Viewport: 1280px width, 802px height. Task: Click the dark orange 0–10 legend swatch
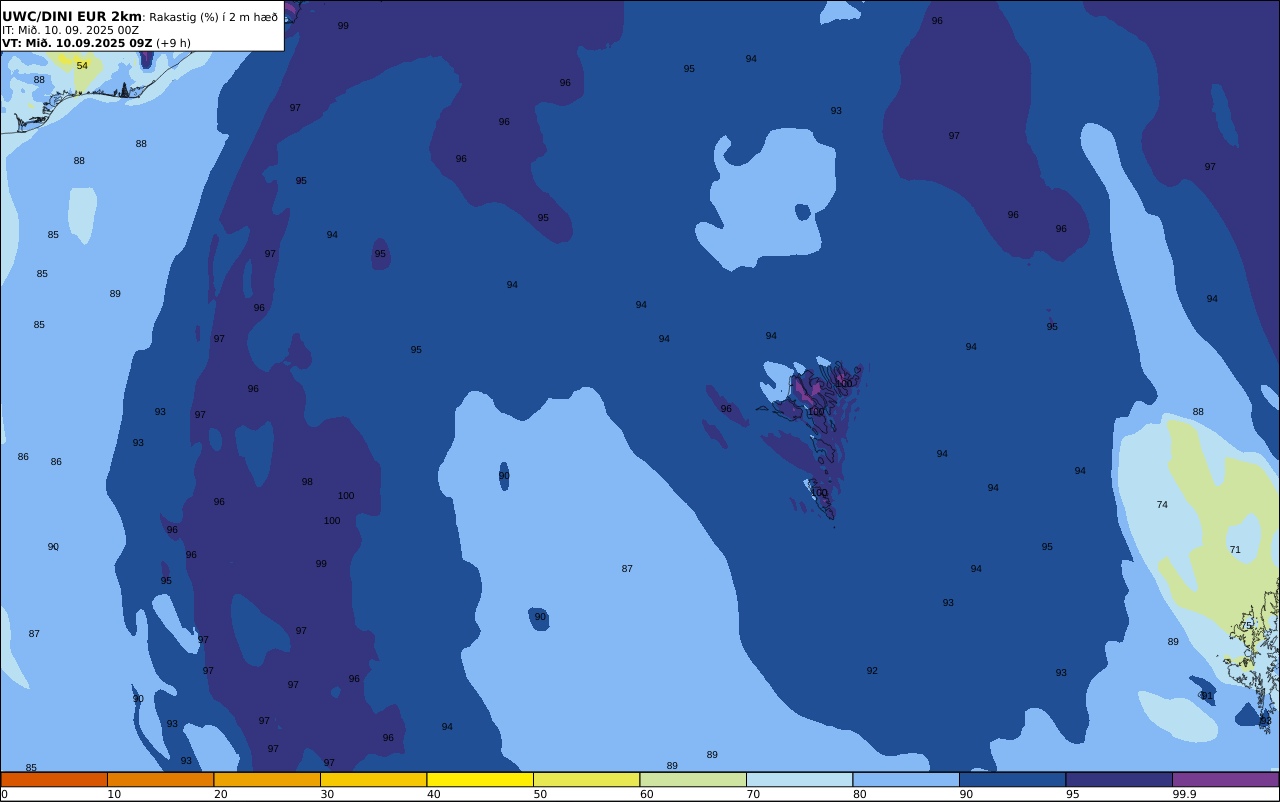(54, 779)
